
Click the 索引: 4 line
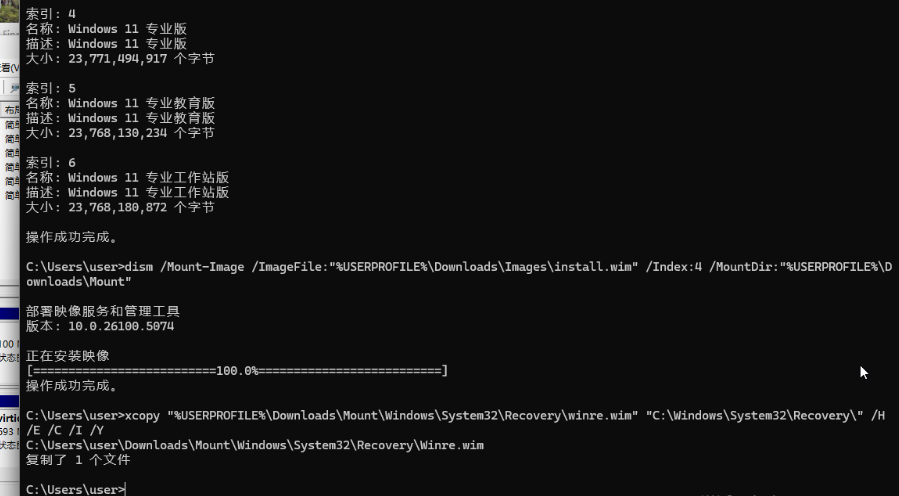pyautogui.click(x=51, y=14)
